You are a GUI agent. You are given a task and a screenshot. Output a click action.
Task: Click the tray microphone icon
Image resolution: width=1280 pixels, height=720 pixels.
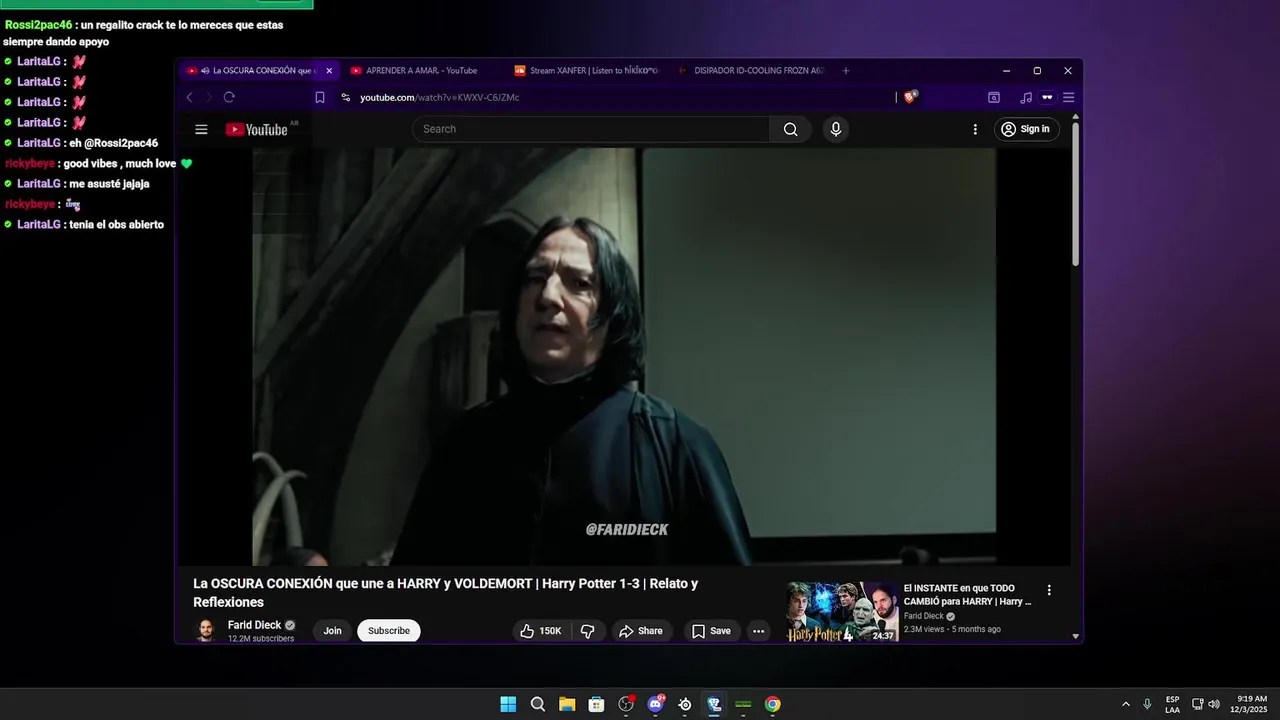coord(1147,704)
